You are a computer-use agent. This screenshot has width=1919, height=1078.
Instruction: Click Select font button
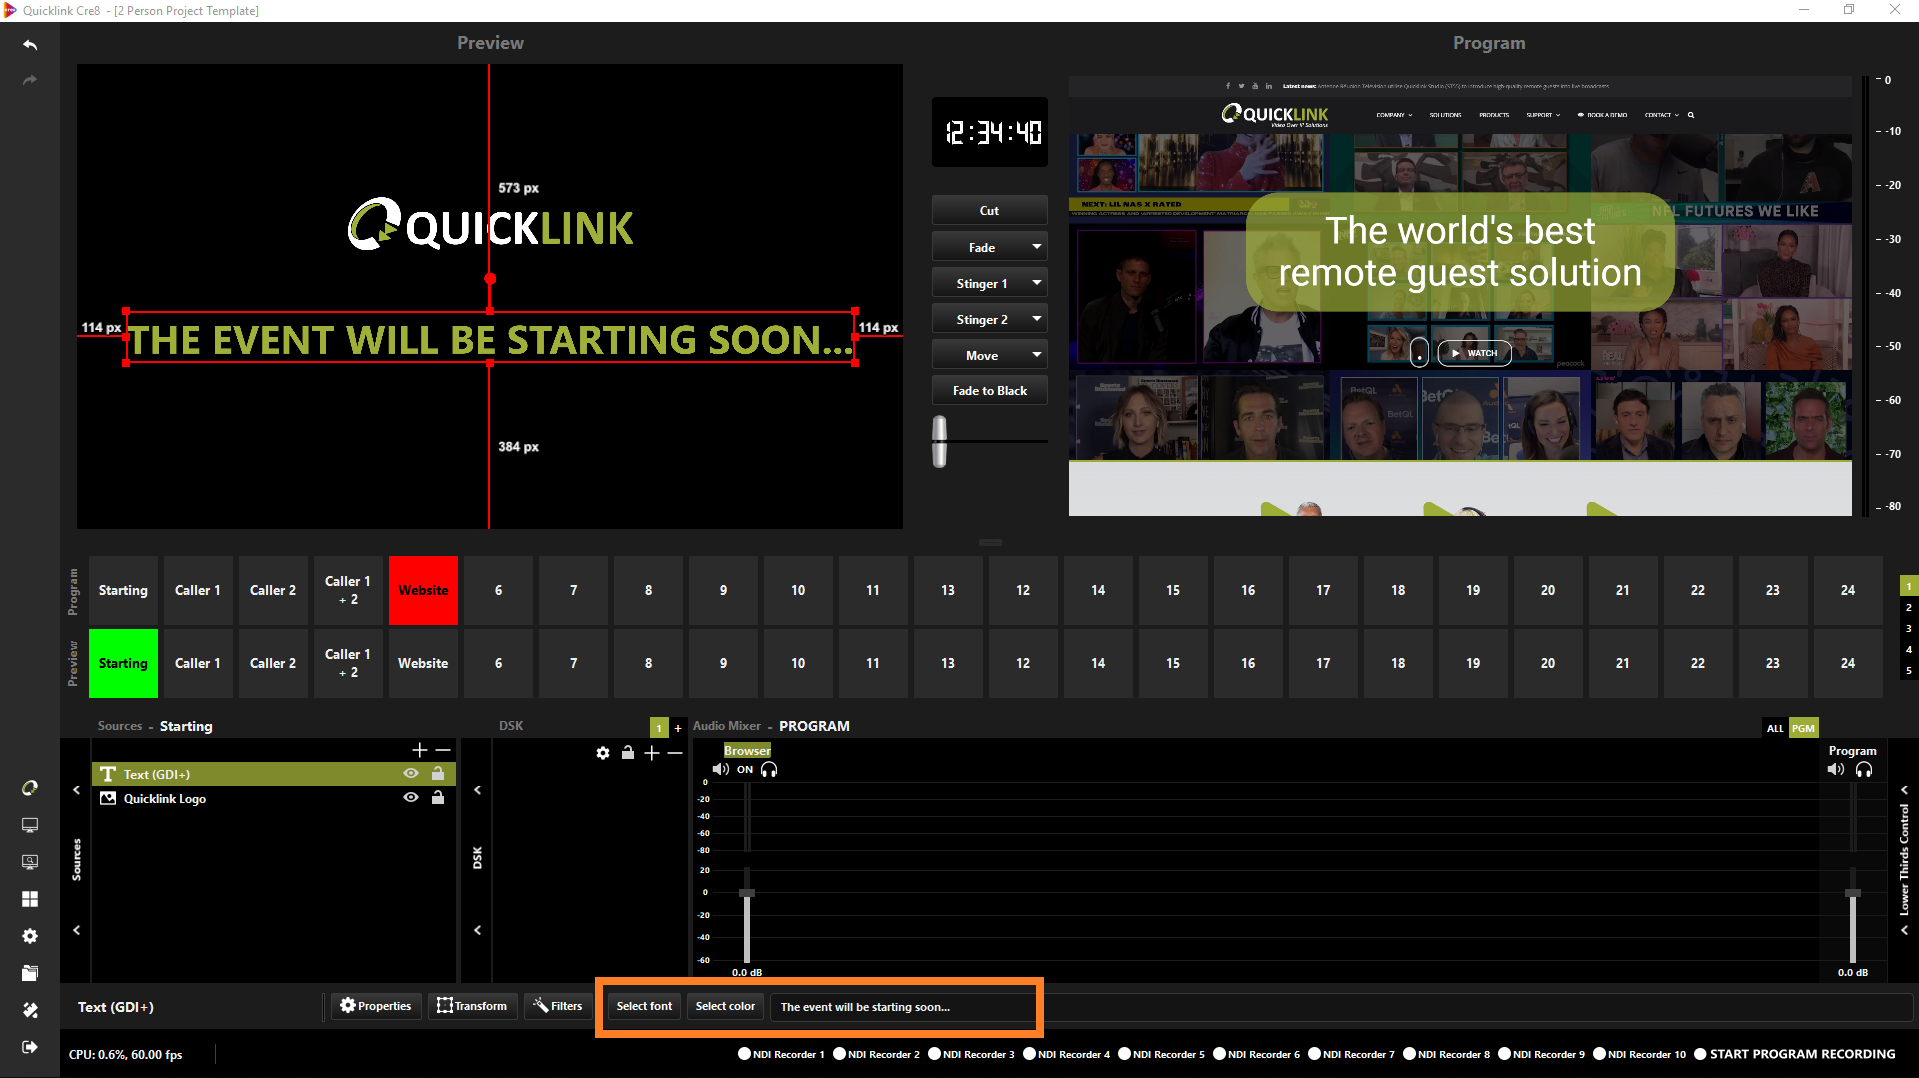click(x=644, y=1006)
